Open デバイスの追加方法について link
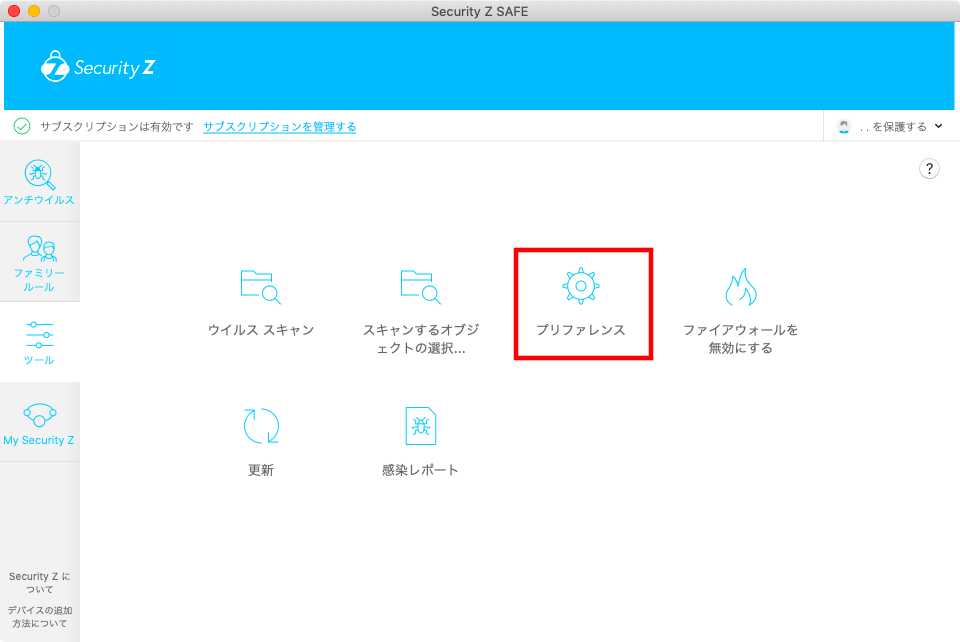This screenshot has height=642, width=960. point(40,616)
